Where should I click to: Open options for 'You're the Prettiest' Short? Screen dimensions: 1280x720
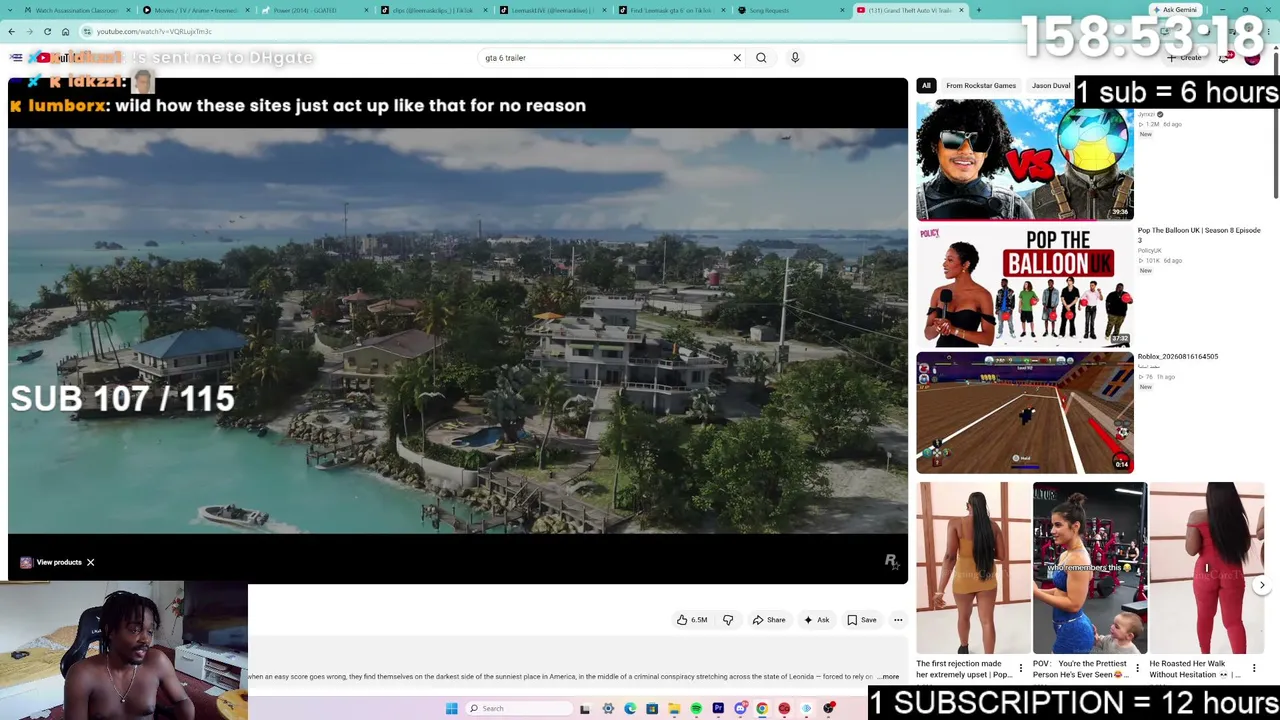1137,668
